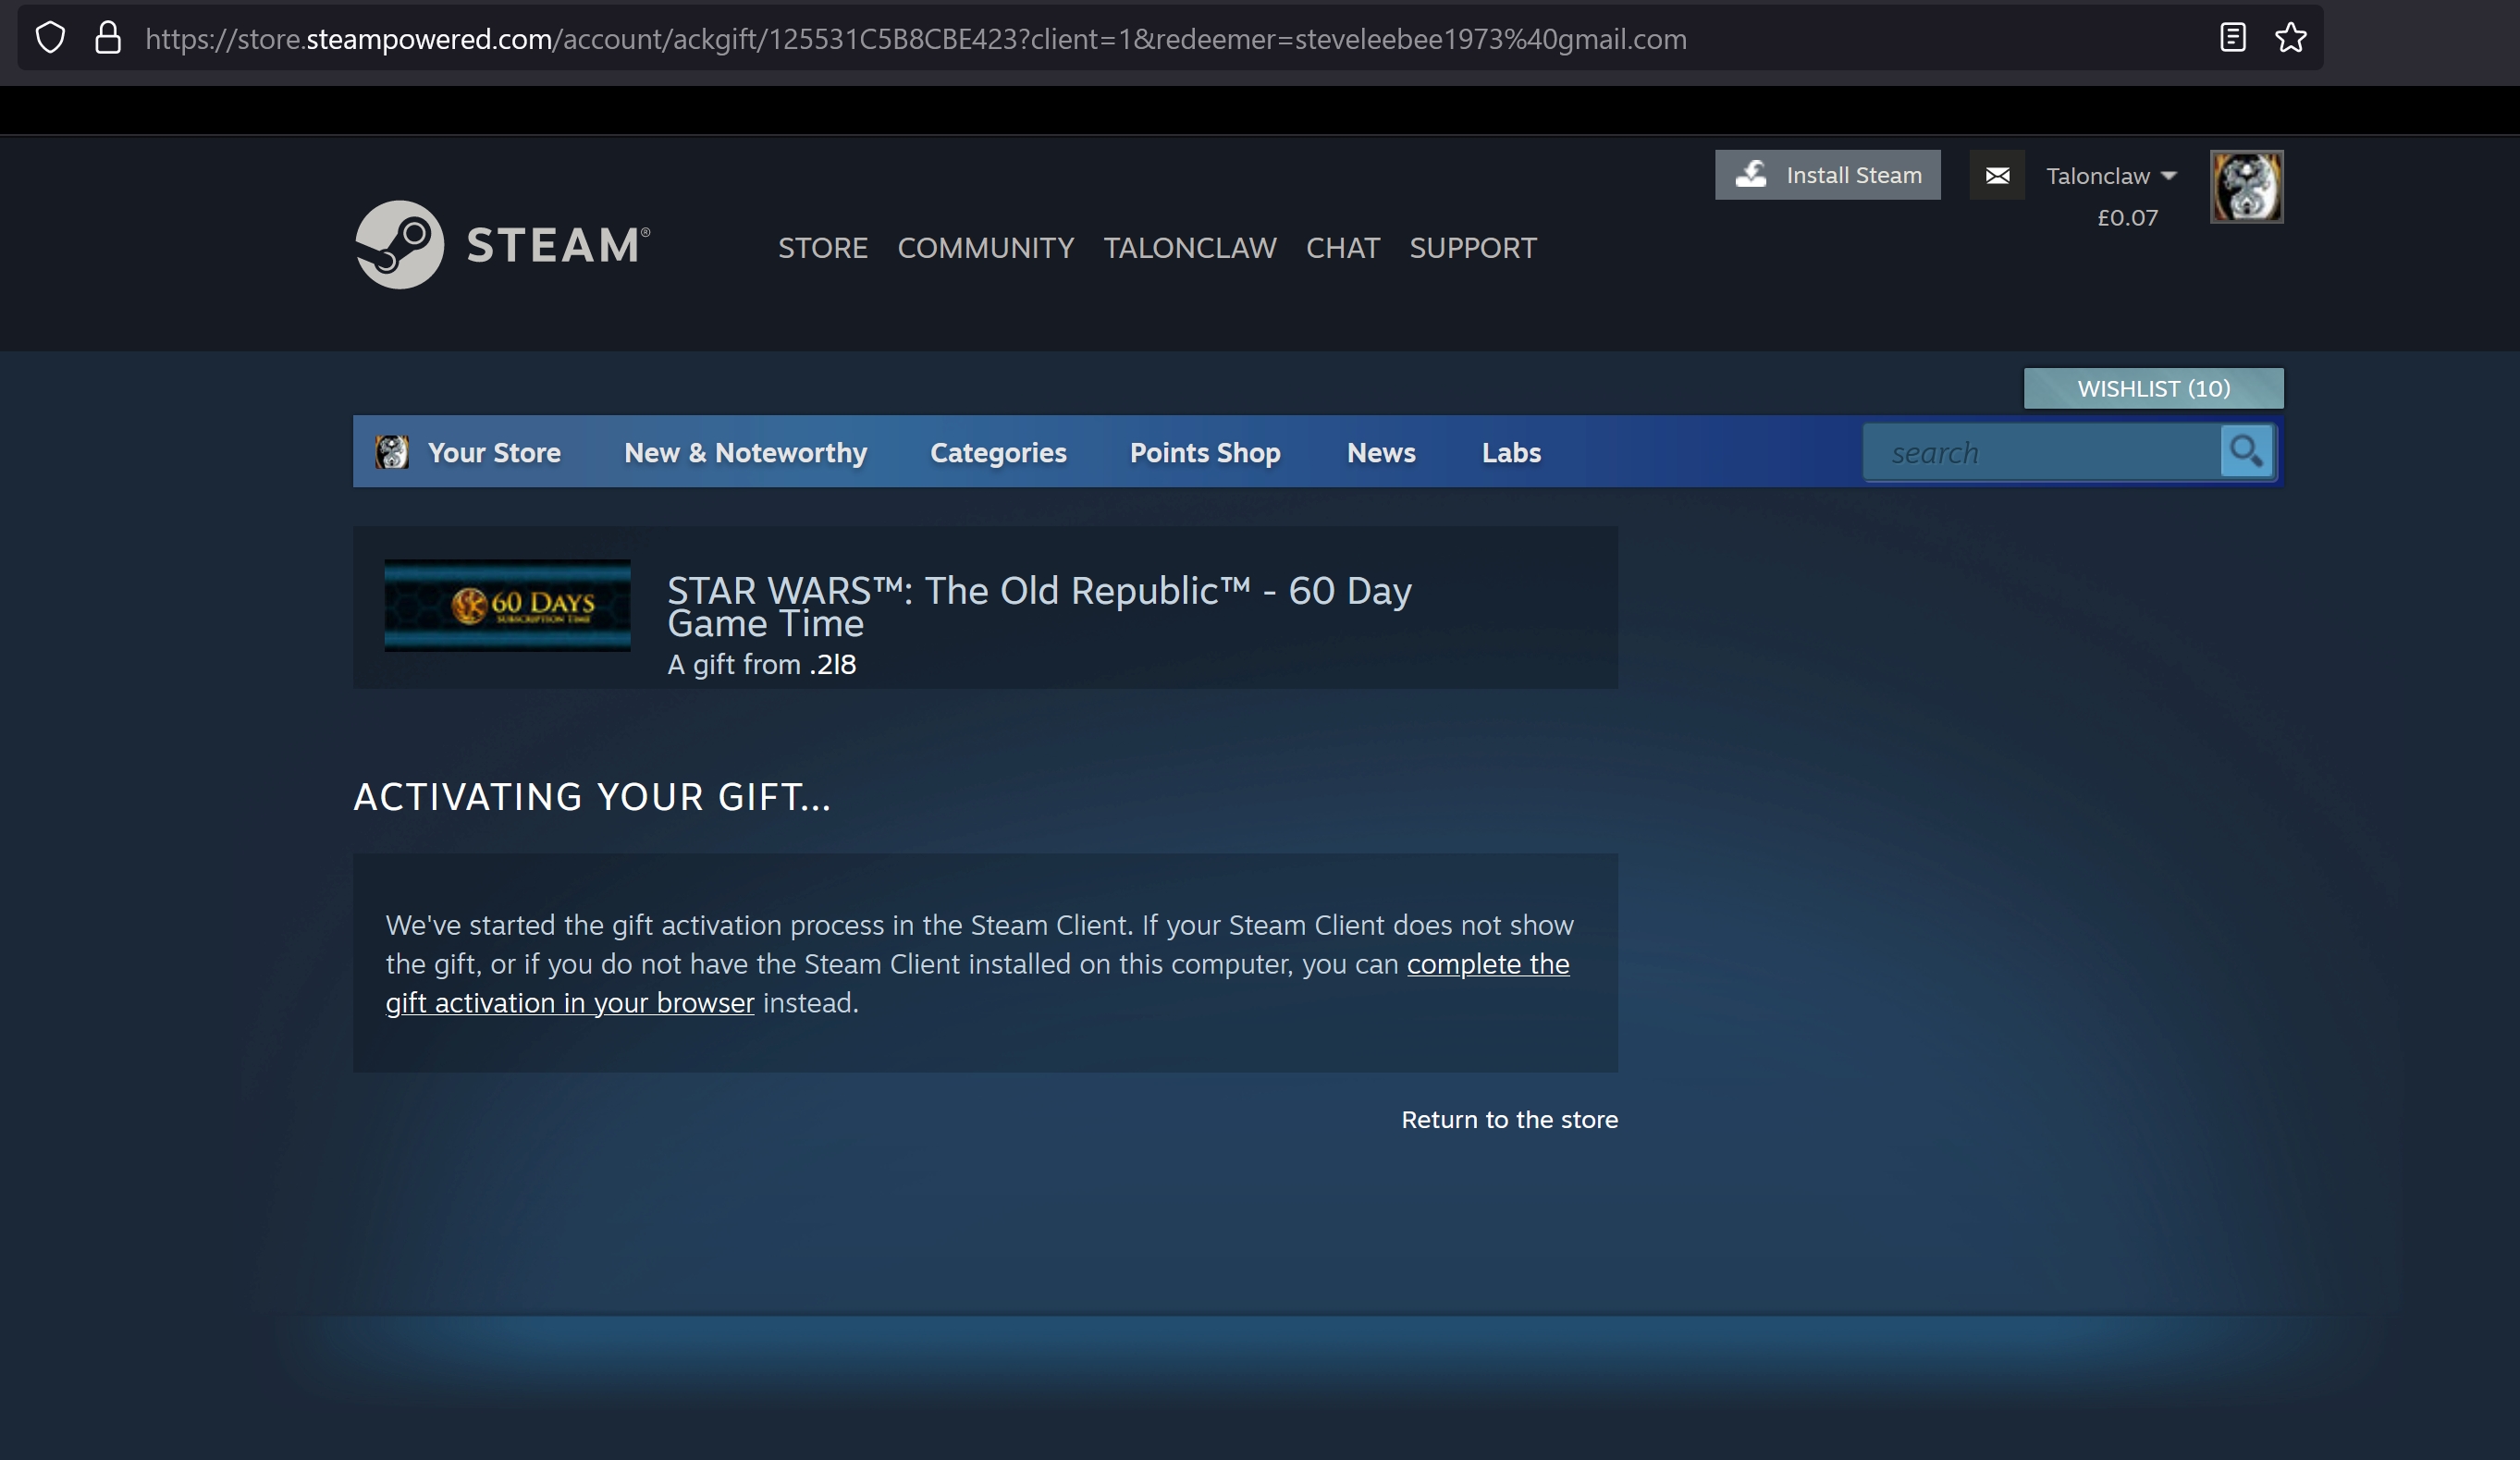Click the search magnifier button
Screen dimensions: 2520x1460
coord(2246,452)
